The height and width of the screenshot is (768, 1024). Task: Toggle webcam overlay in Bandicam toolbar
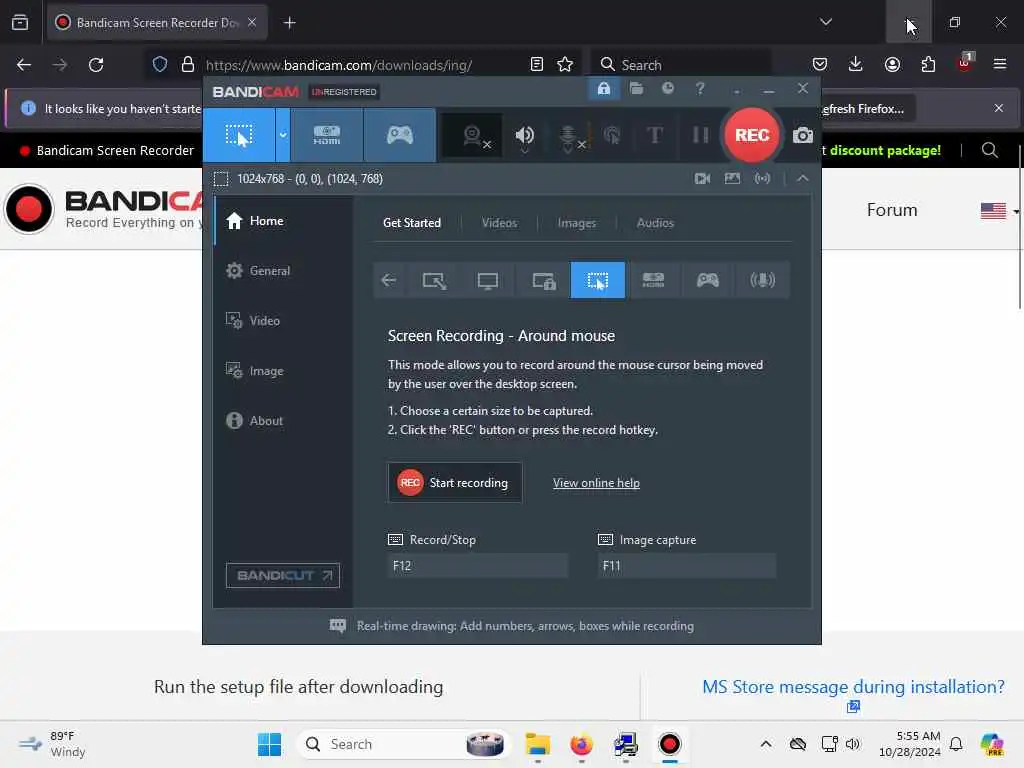click(473, 135)
